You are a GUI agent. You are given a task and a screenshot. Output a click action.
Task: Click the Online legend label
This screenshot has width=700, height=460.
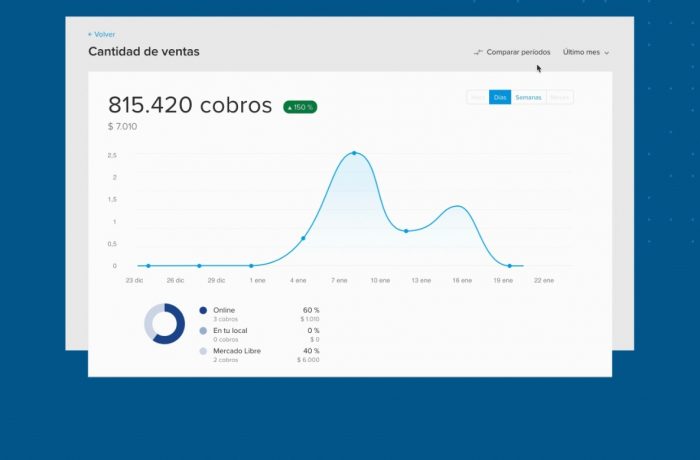(x=224, y=310)
